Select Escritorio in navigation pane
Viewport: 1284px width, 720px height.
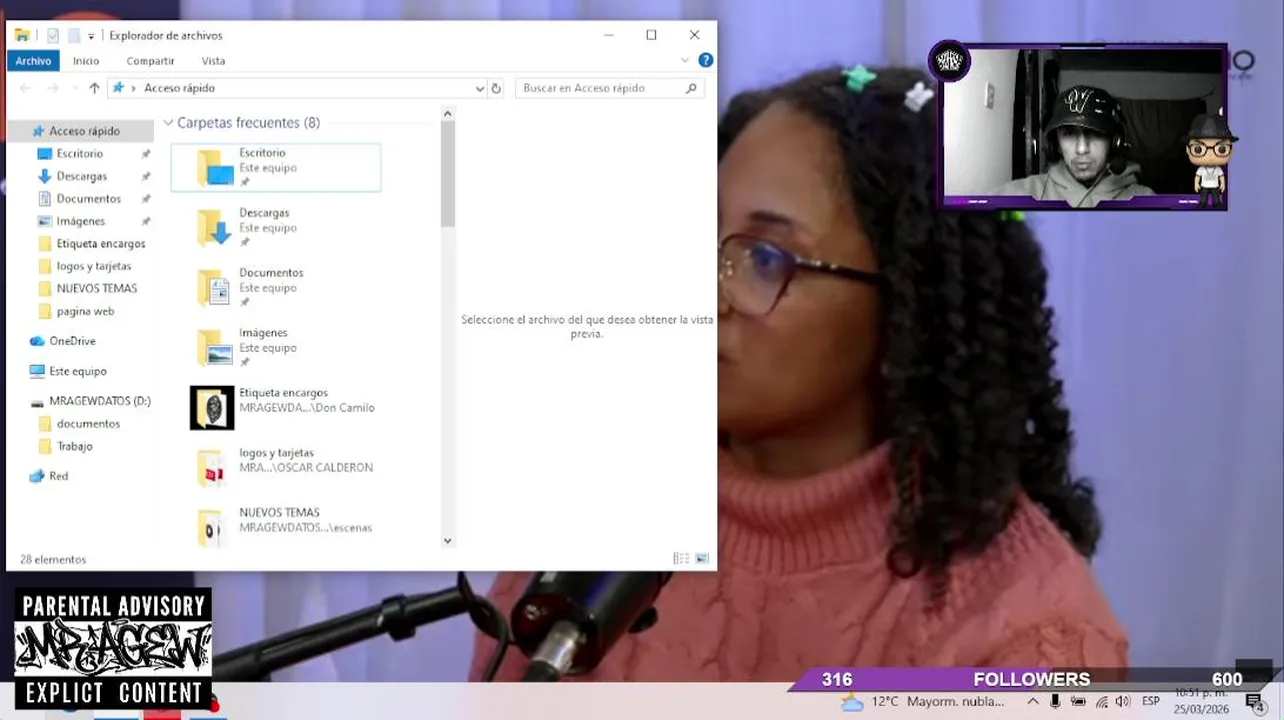pyautogui.click(x=79, y=153)
